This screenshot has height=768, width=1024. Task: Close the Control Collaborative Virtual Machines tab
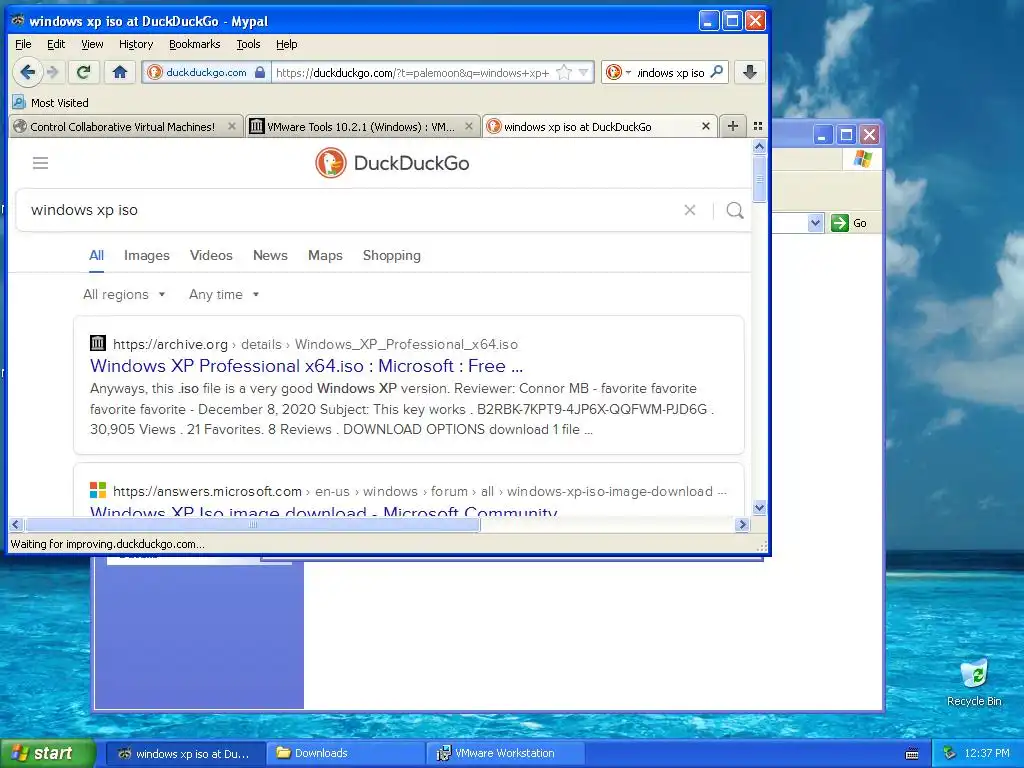point(231,126)
